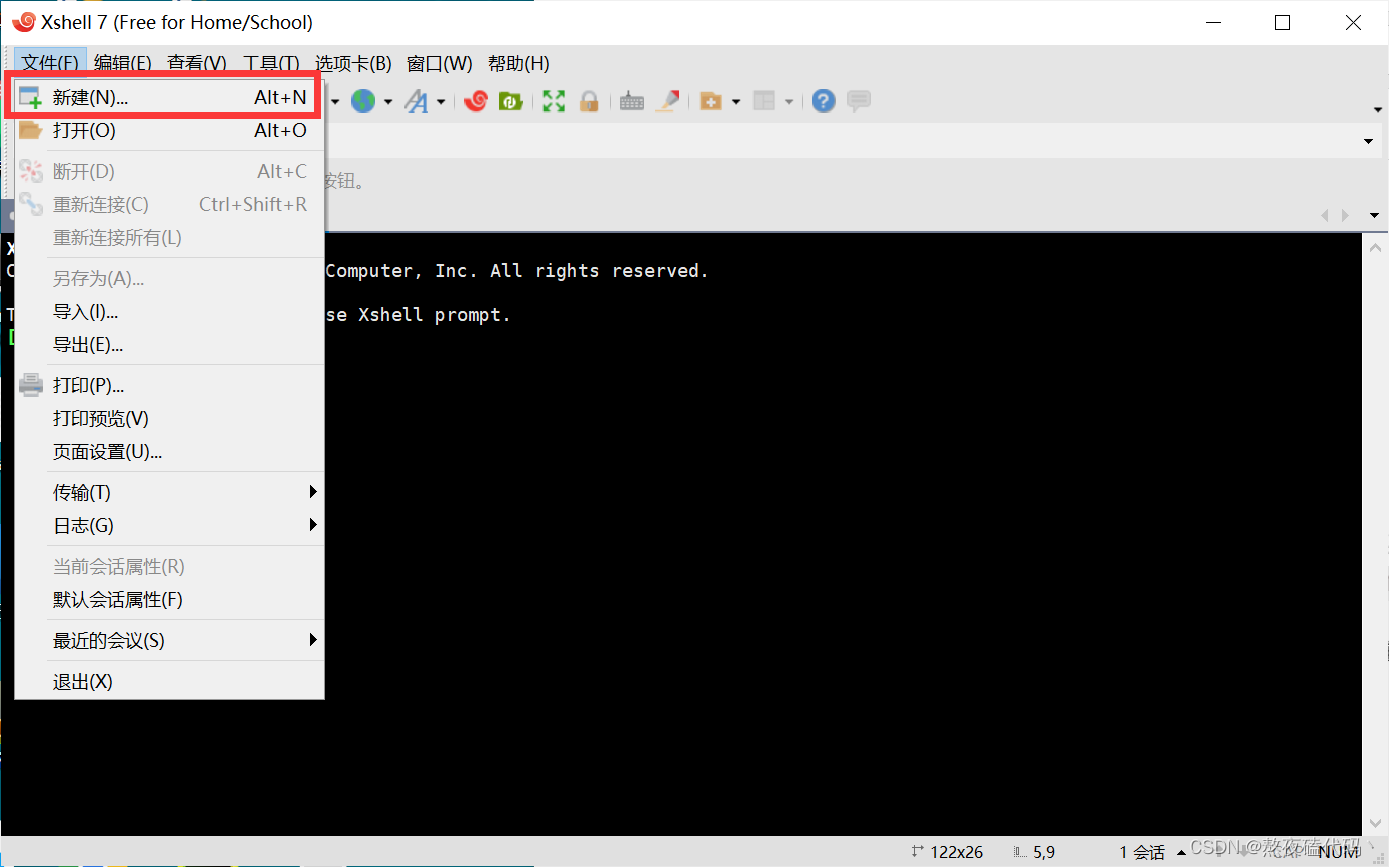Choose 退出(X) to exit Xshell
The width and height of the screenshot is (1389, 867).
tap(169, 682)
